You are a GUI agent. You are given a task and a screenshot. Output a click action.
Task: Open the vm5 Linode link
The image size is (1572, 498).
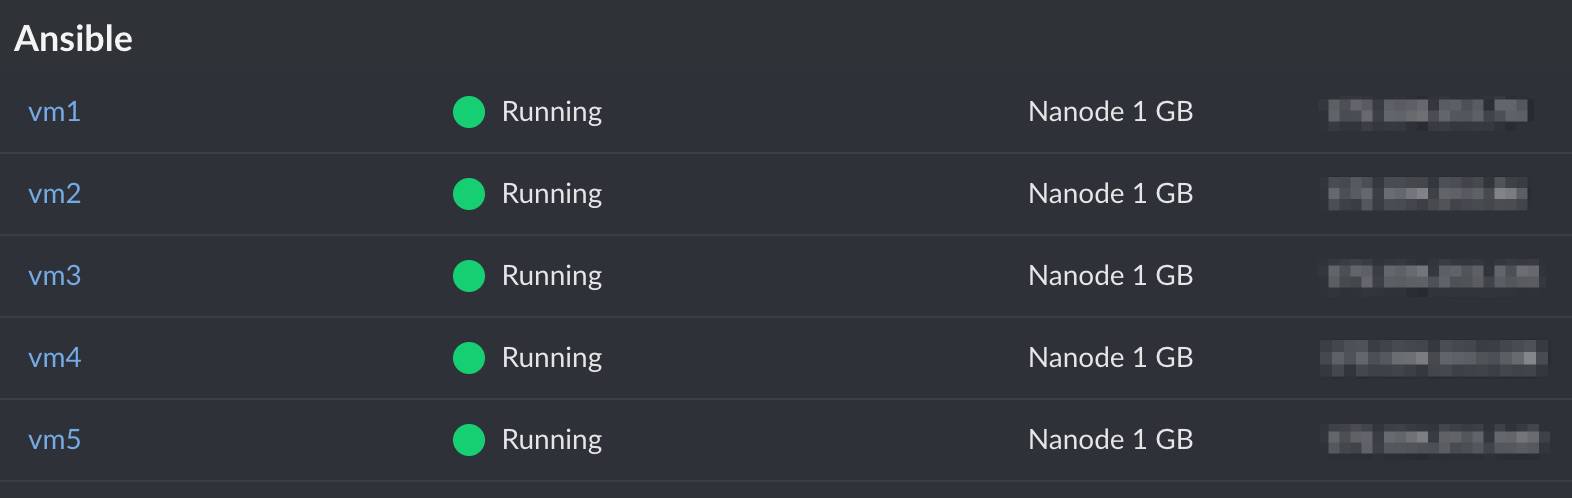pyautogui.click(x=54, y=440)
